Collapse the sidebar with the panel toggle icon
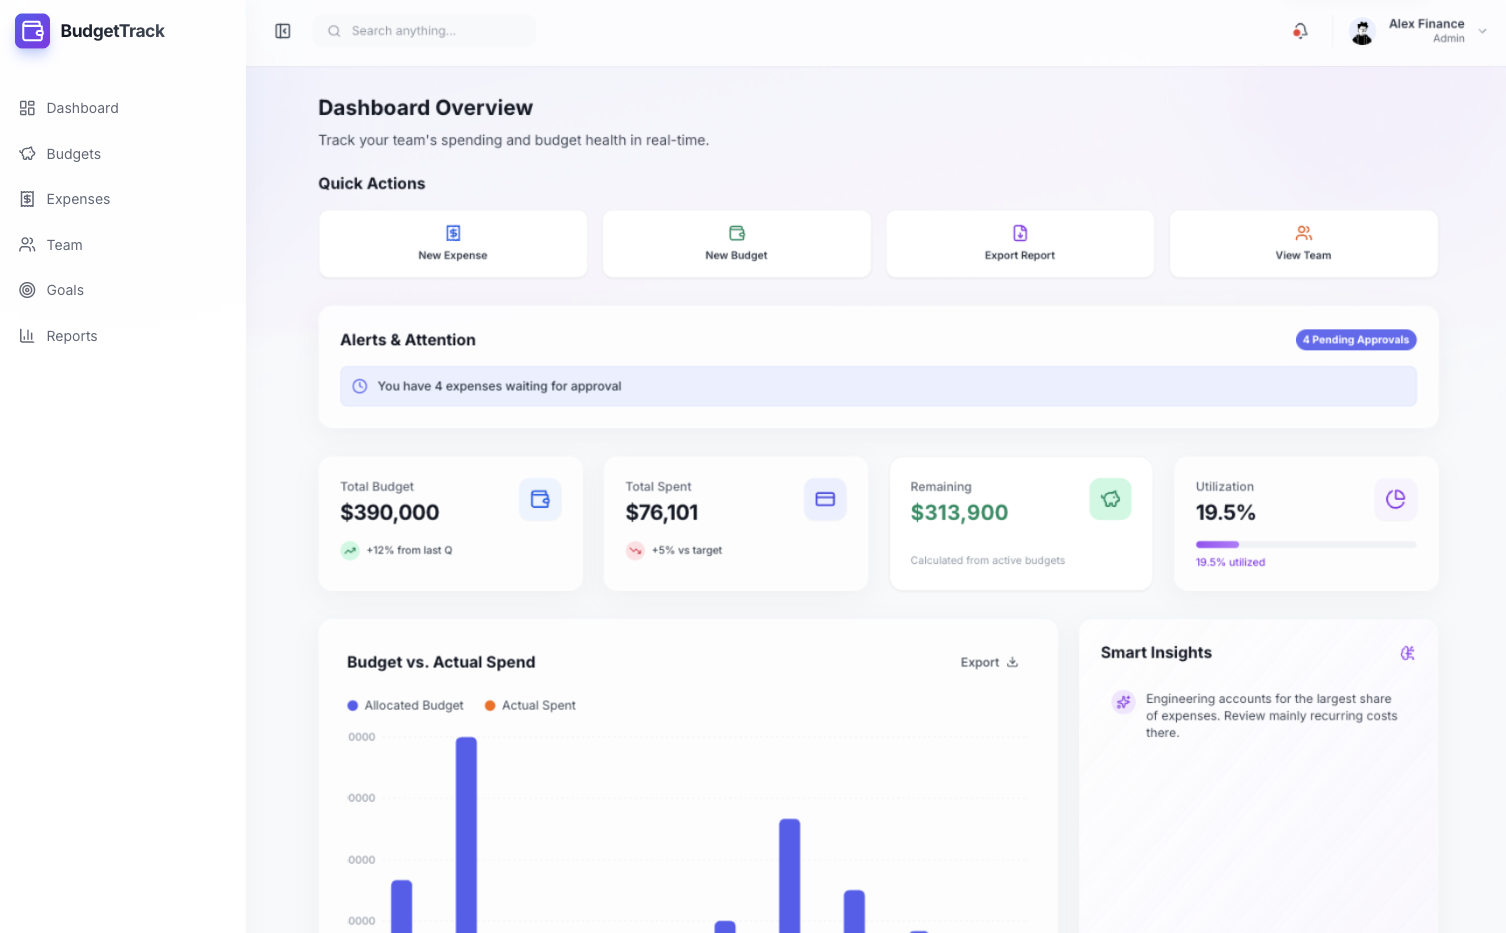The image size is (1506, 933). (x=283, y=31)
